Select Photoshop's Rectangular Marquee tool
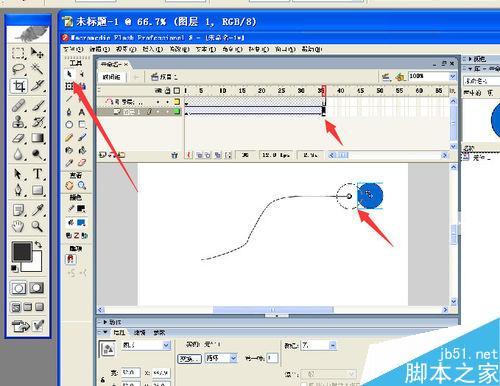Image resolution: width=500 pixels, height=386 pixels. pos(18,53)
